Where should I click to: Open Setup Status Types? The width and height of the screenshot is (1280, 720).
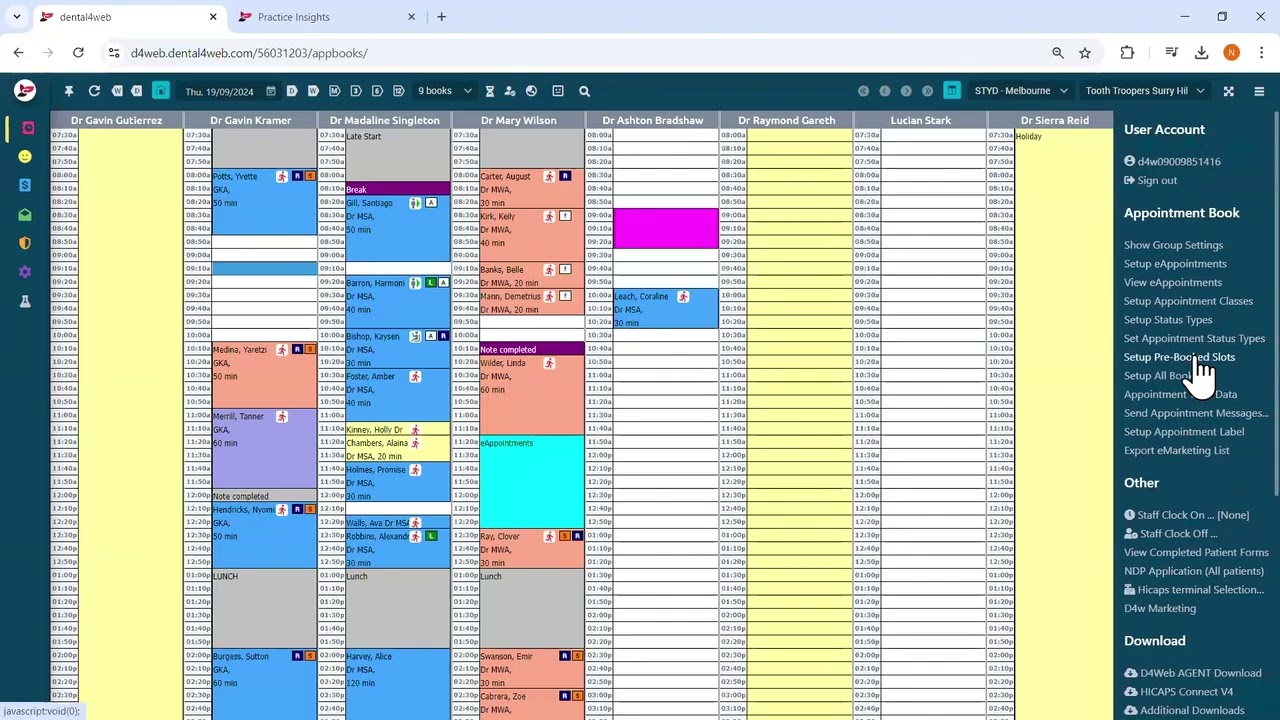pos(1168,320)
